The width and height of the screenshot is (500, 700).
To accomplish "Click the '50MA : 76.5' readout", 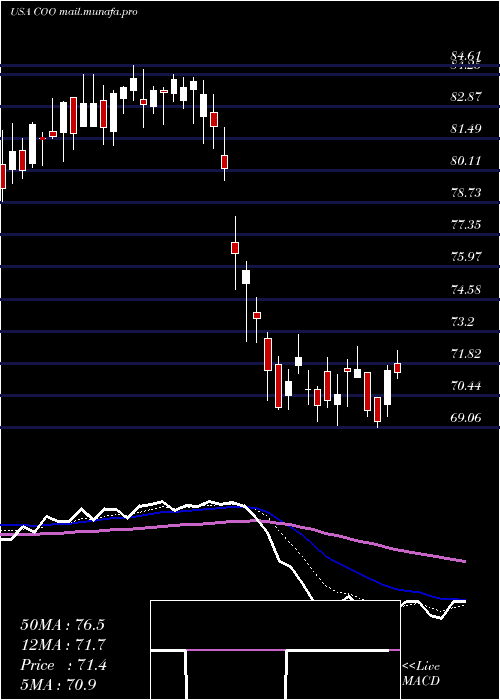I will tap(62, 625).
